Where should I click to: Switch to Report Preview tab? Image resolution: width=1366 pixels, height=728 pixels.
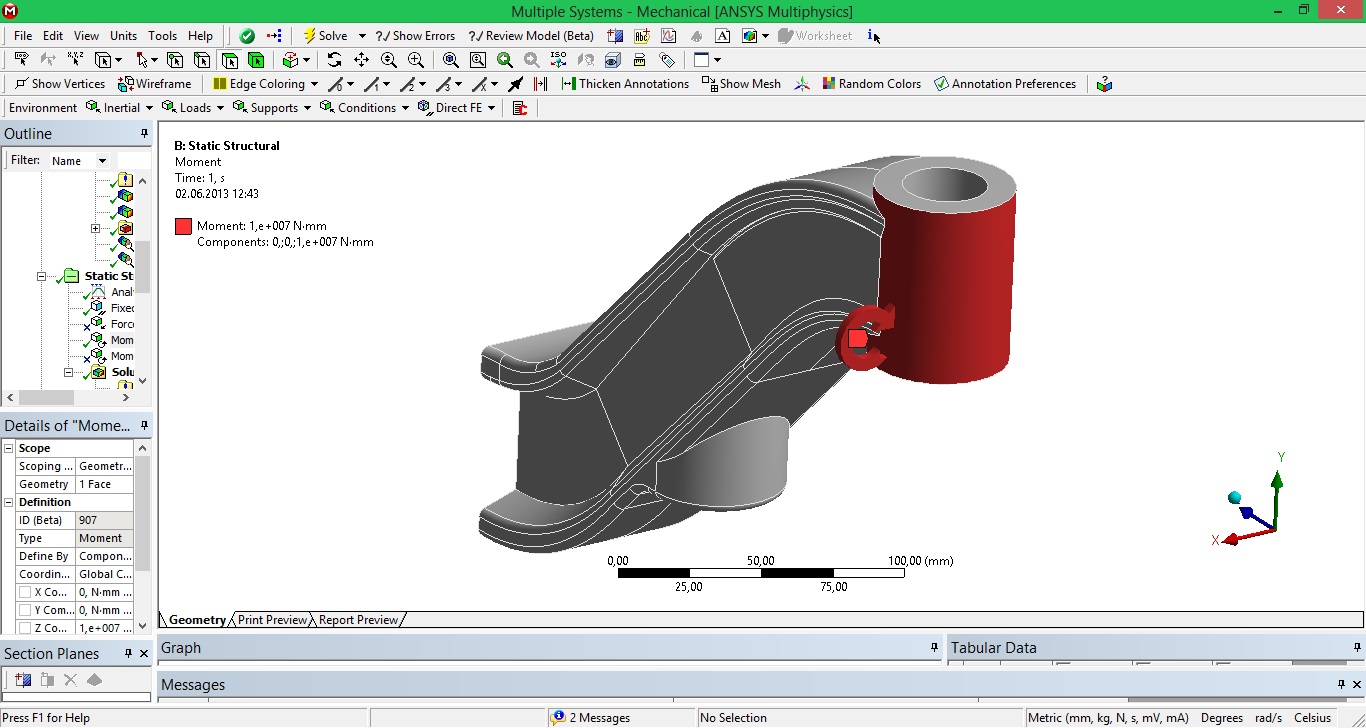[x=358, y=620]
